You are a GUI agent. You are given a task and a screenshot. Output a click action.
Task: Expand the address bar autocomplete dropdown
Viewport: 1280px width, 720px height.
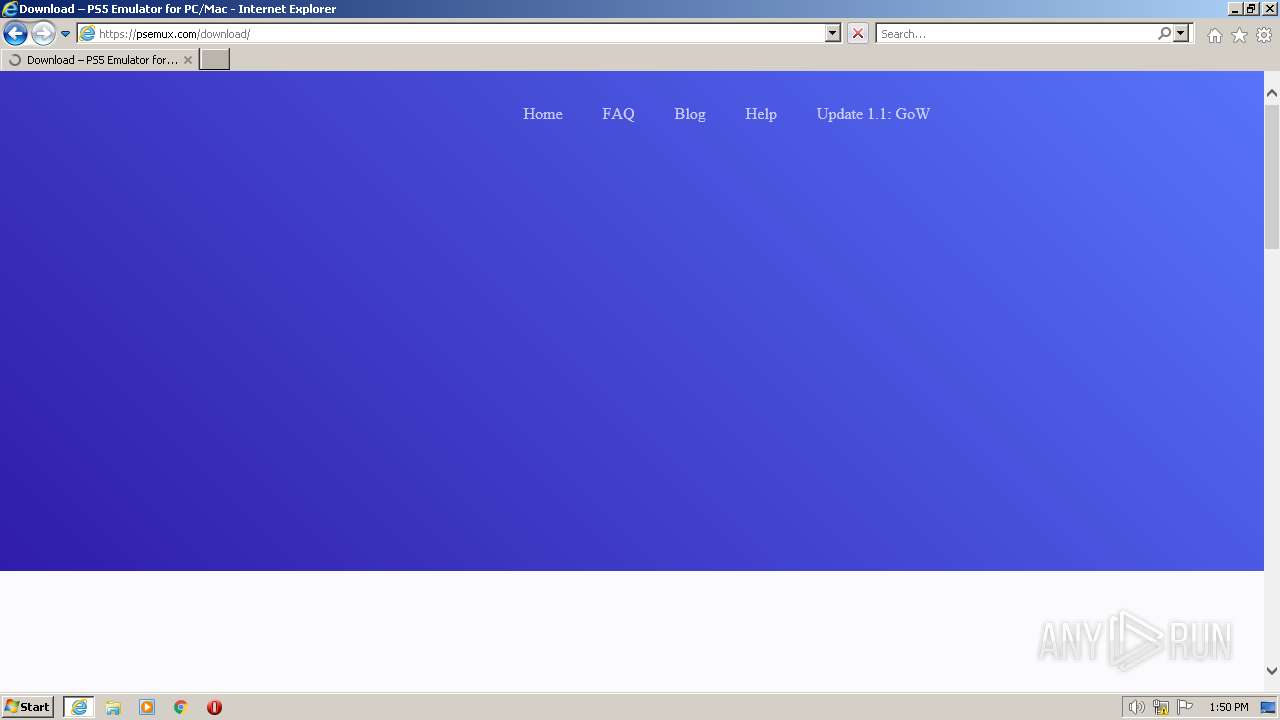[833, 33]
